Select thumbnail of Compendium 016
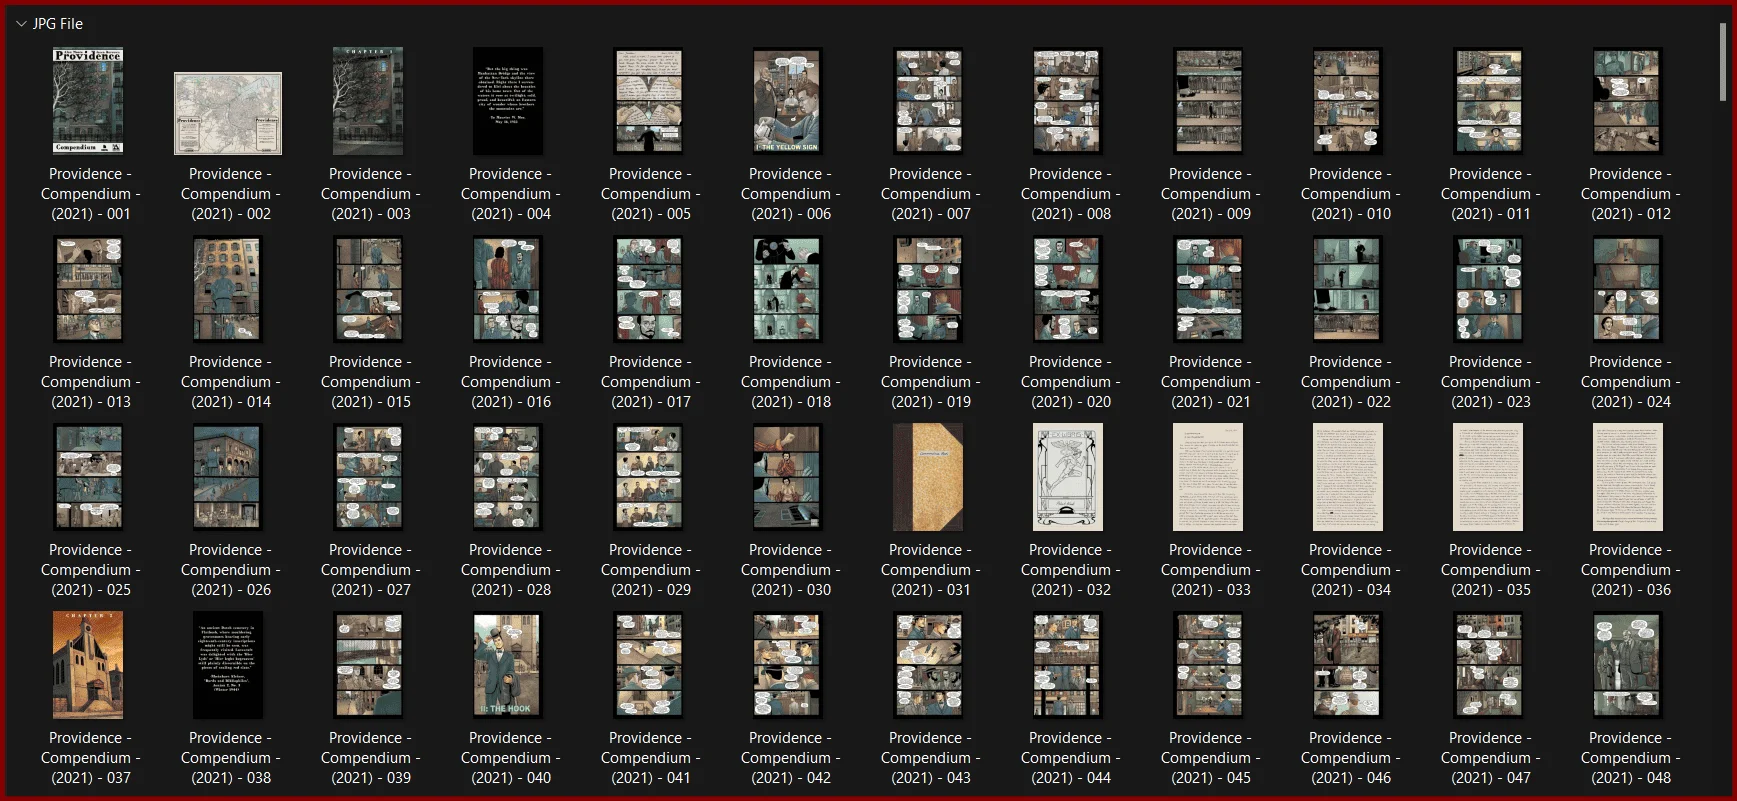This screenshot has height=801, width=1737. click(508, 289)
